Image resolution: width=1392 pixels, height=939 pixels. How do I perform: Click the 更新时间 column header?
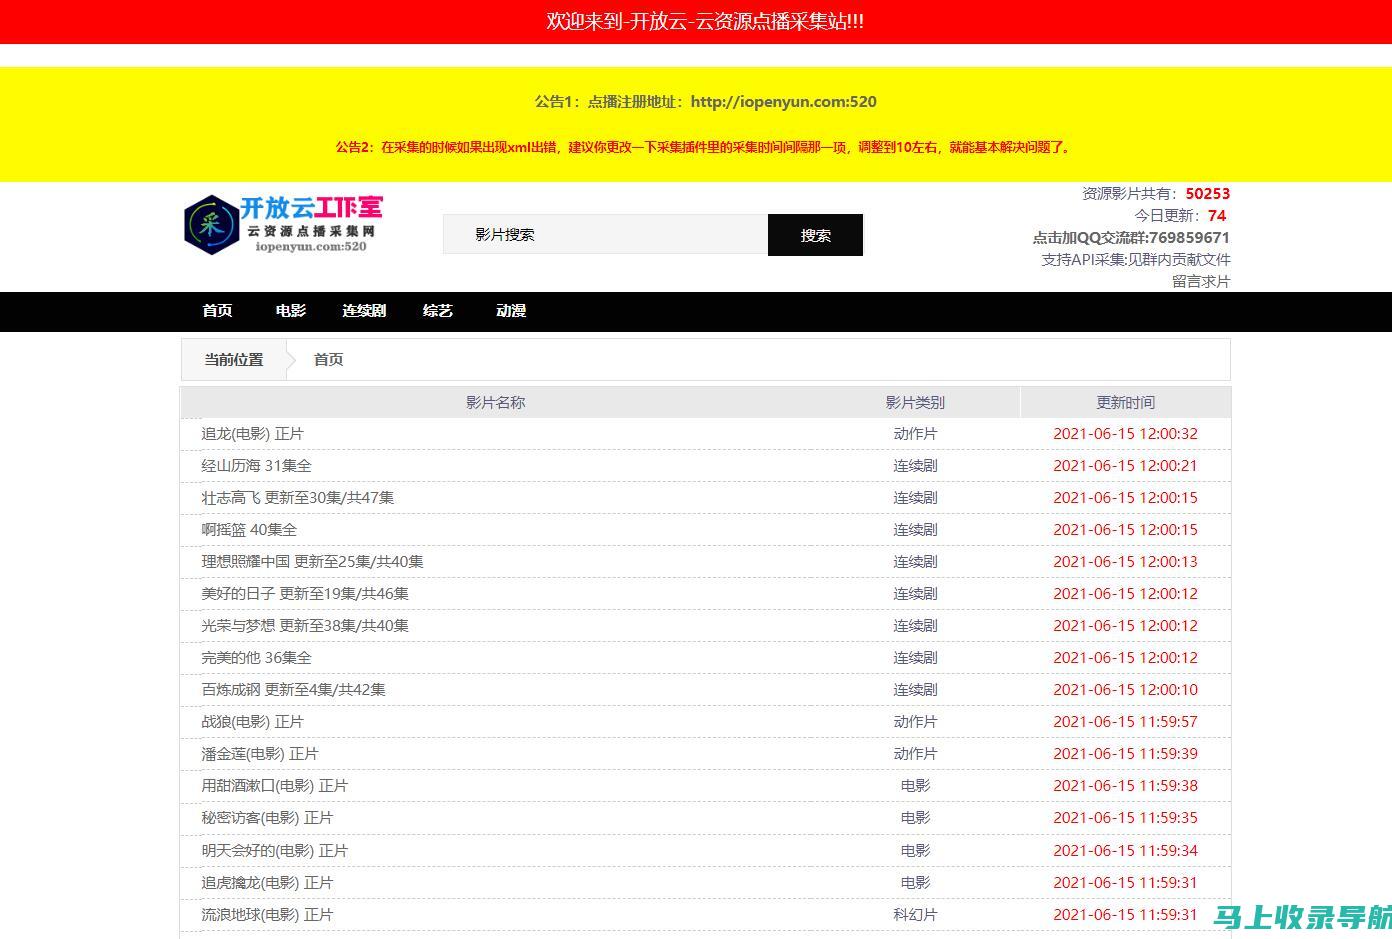click(x=1125, y=402)
